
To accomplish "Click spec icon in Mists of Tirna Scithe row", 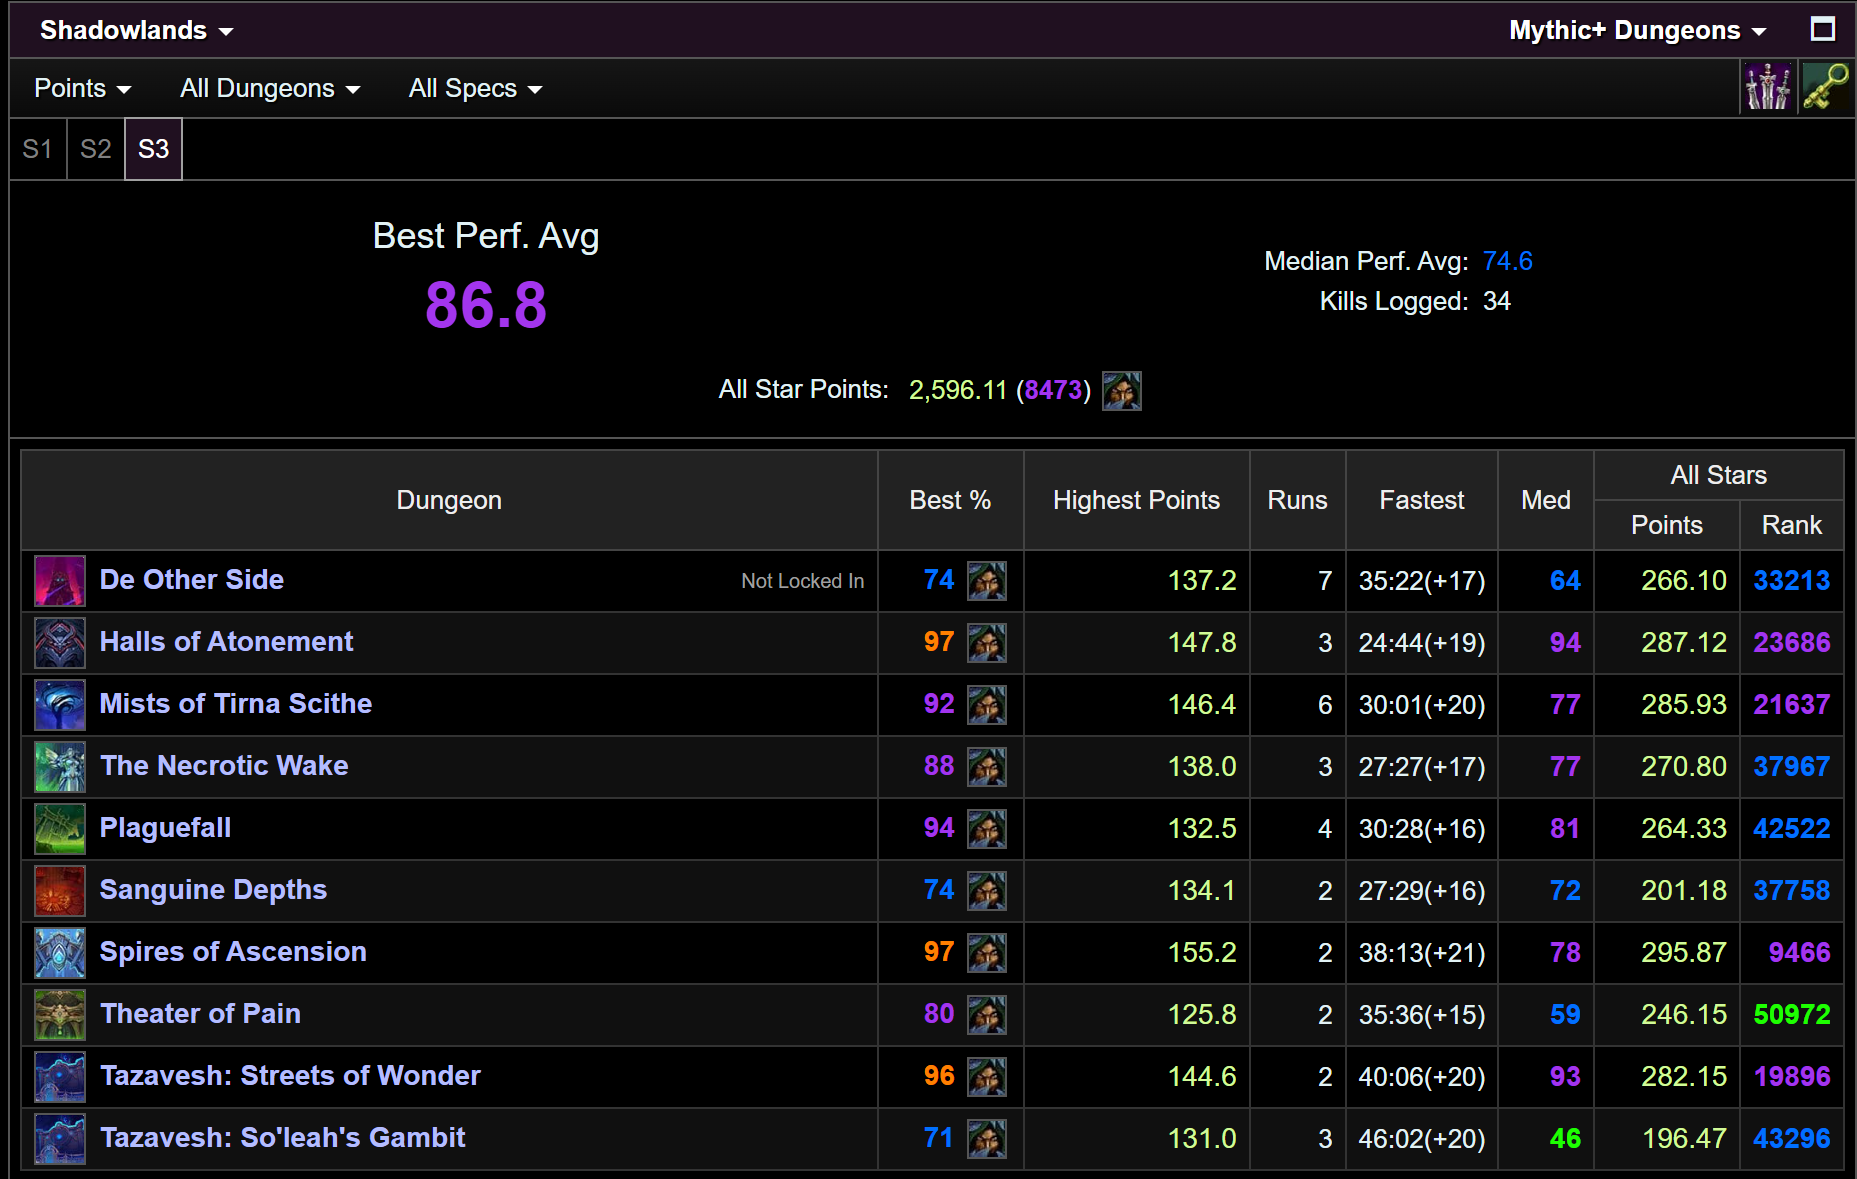I will [987, 705].
